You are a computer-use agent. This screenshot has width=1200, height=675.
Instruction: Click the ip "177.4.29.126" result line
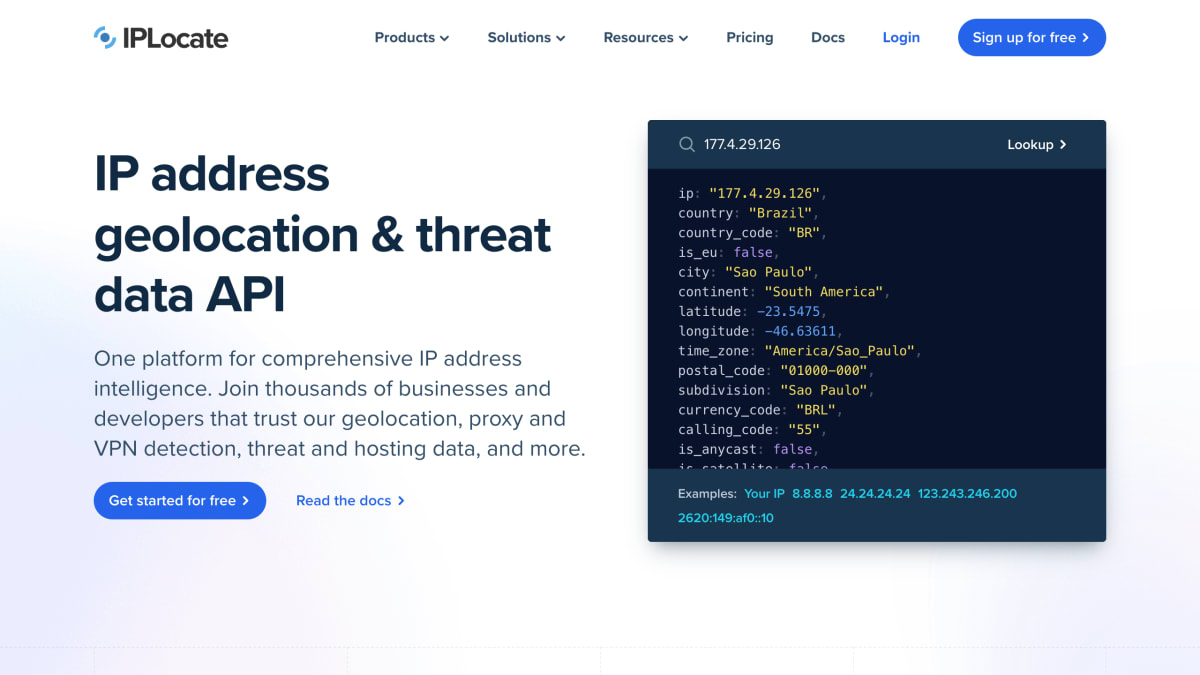[753, 193]
